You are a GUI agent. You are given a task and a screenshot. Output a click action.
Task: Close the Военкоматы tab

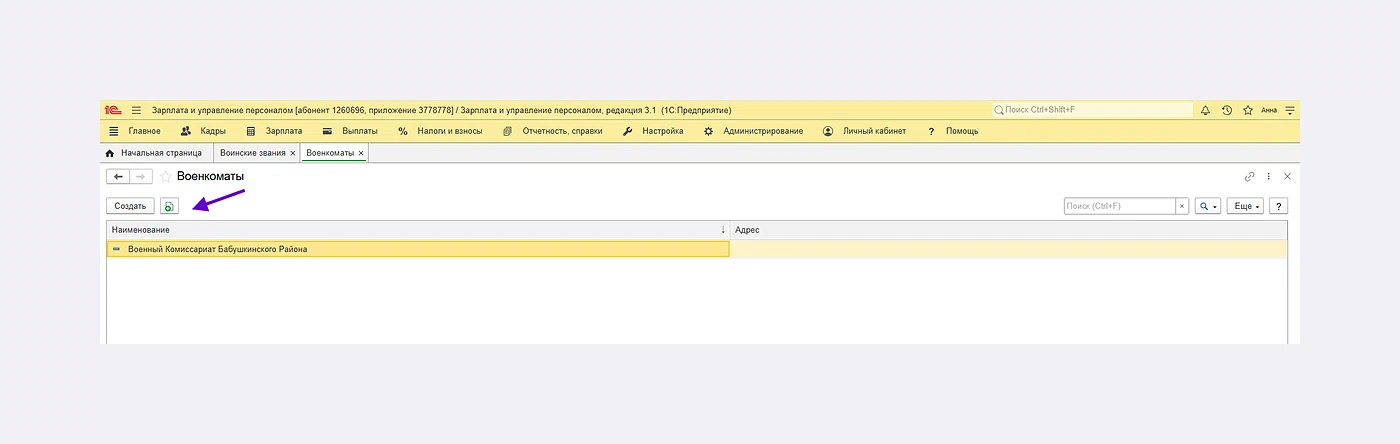[x=361, y=153]
